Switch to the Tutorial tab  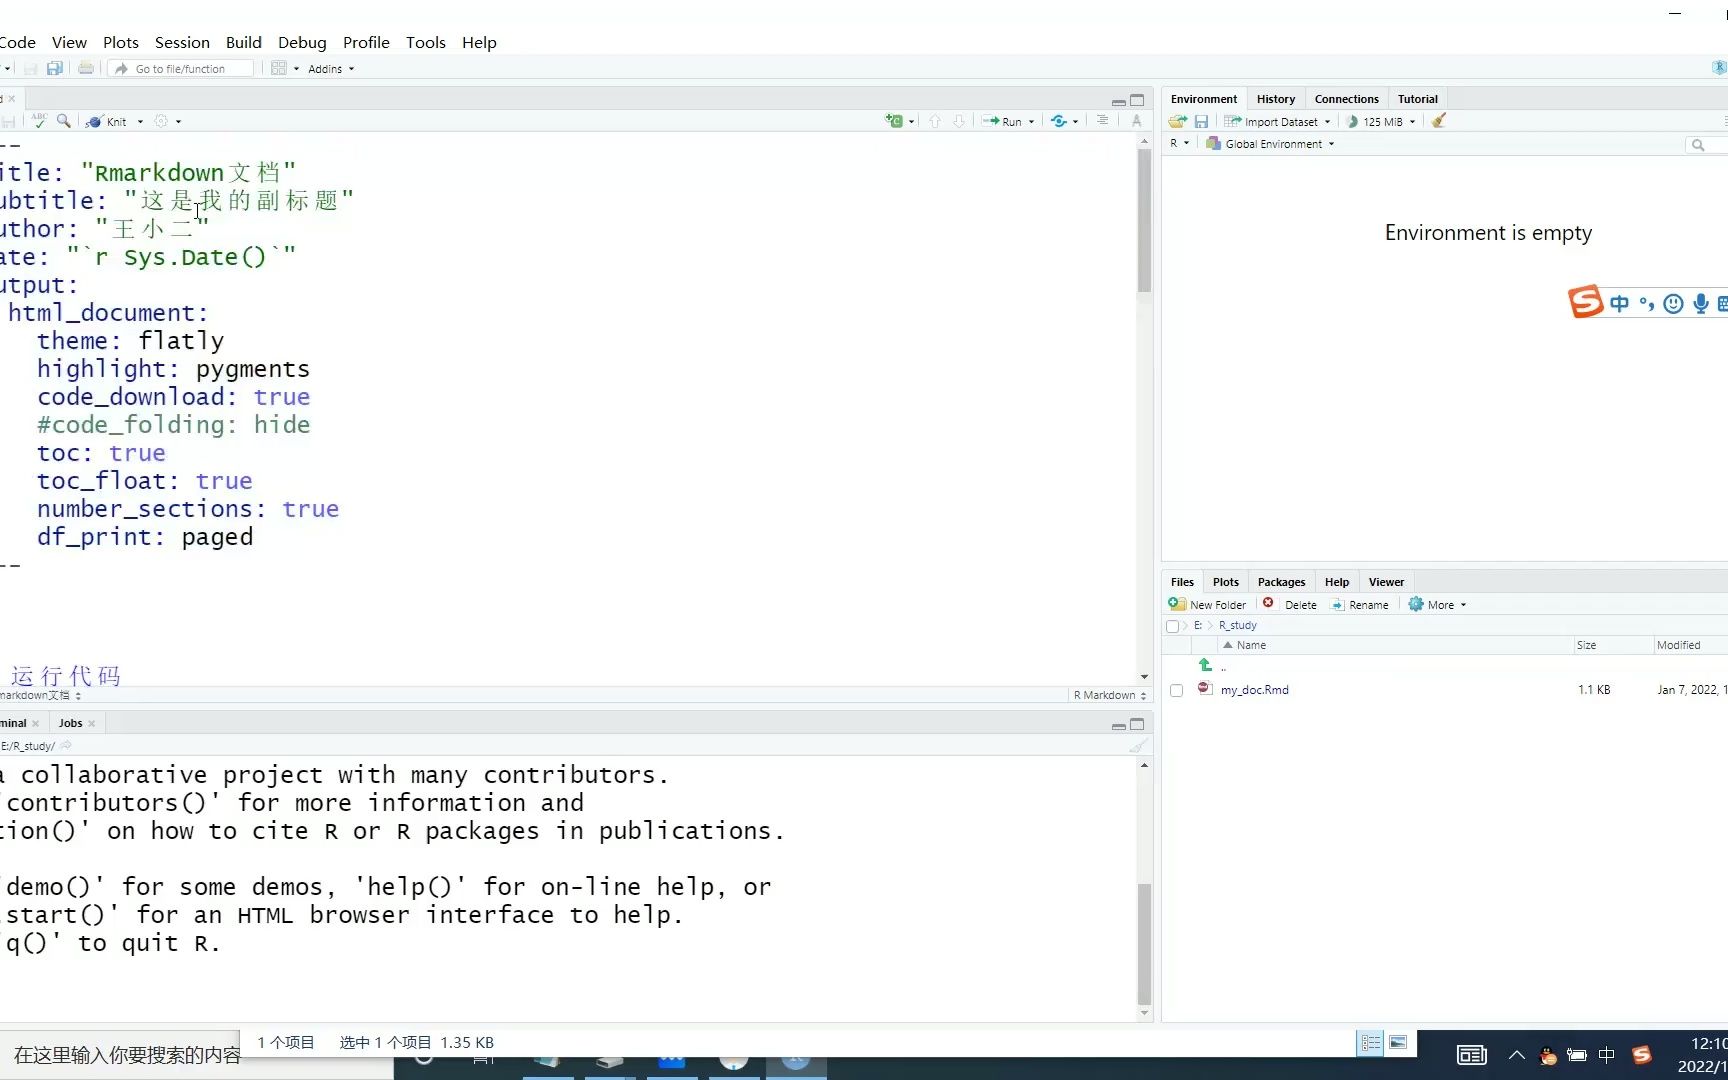click(1417, 99)
